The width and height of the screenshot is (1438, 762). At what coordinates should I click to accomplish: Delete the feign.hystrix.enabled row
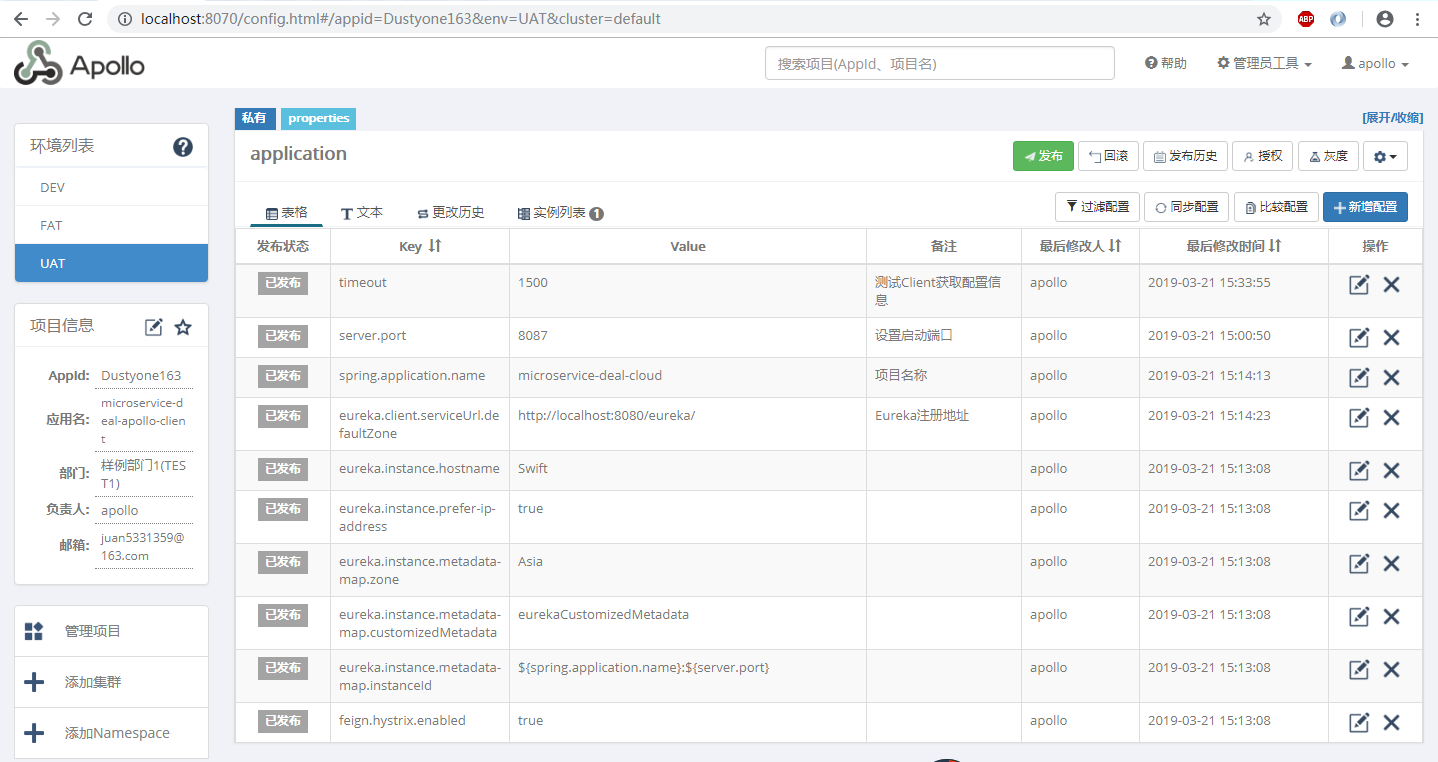point(1391,723)
